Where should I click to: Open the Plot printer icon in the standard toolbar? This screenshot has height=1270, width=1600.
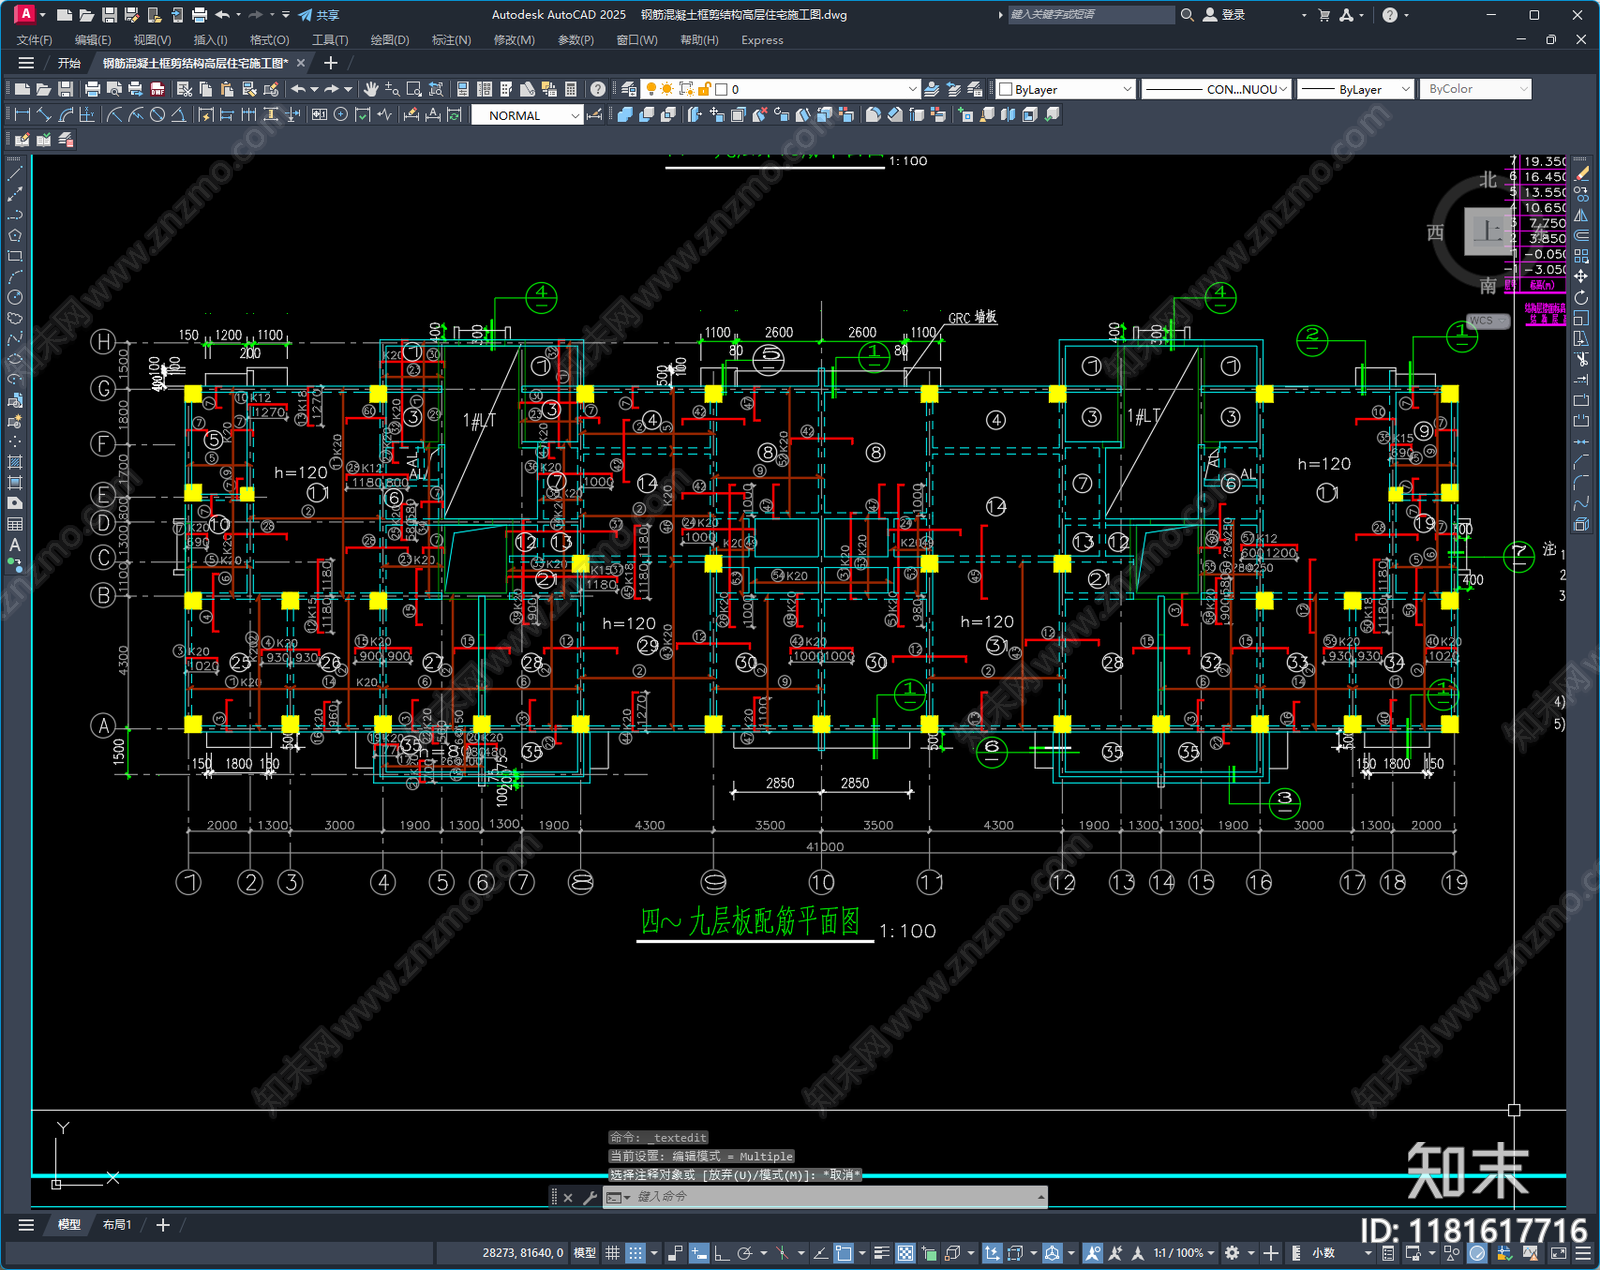click(92, 89)
